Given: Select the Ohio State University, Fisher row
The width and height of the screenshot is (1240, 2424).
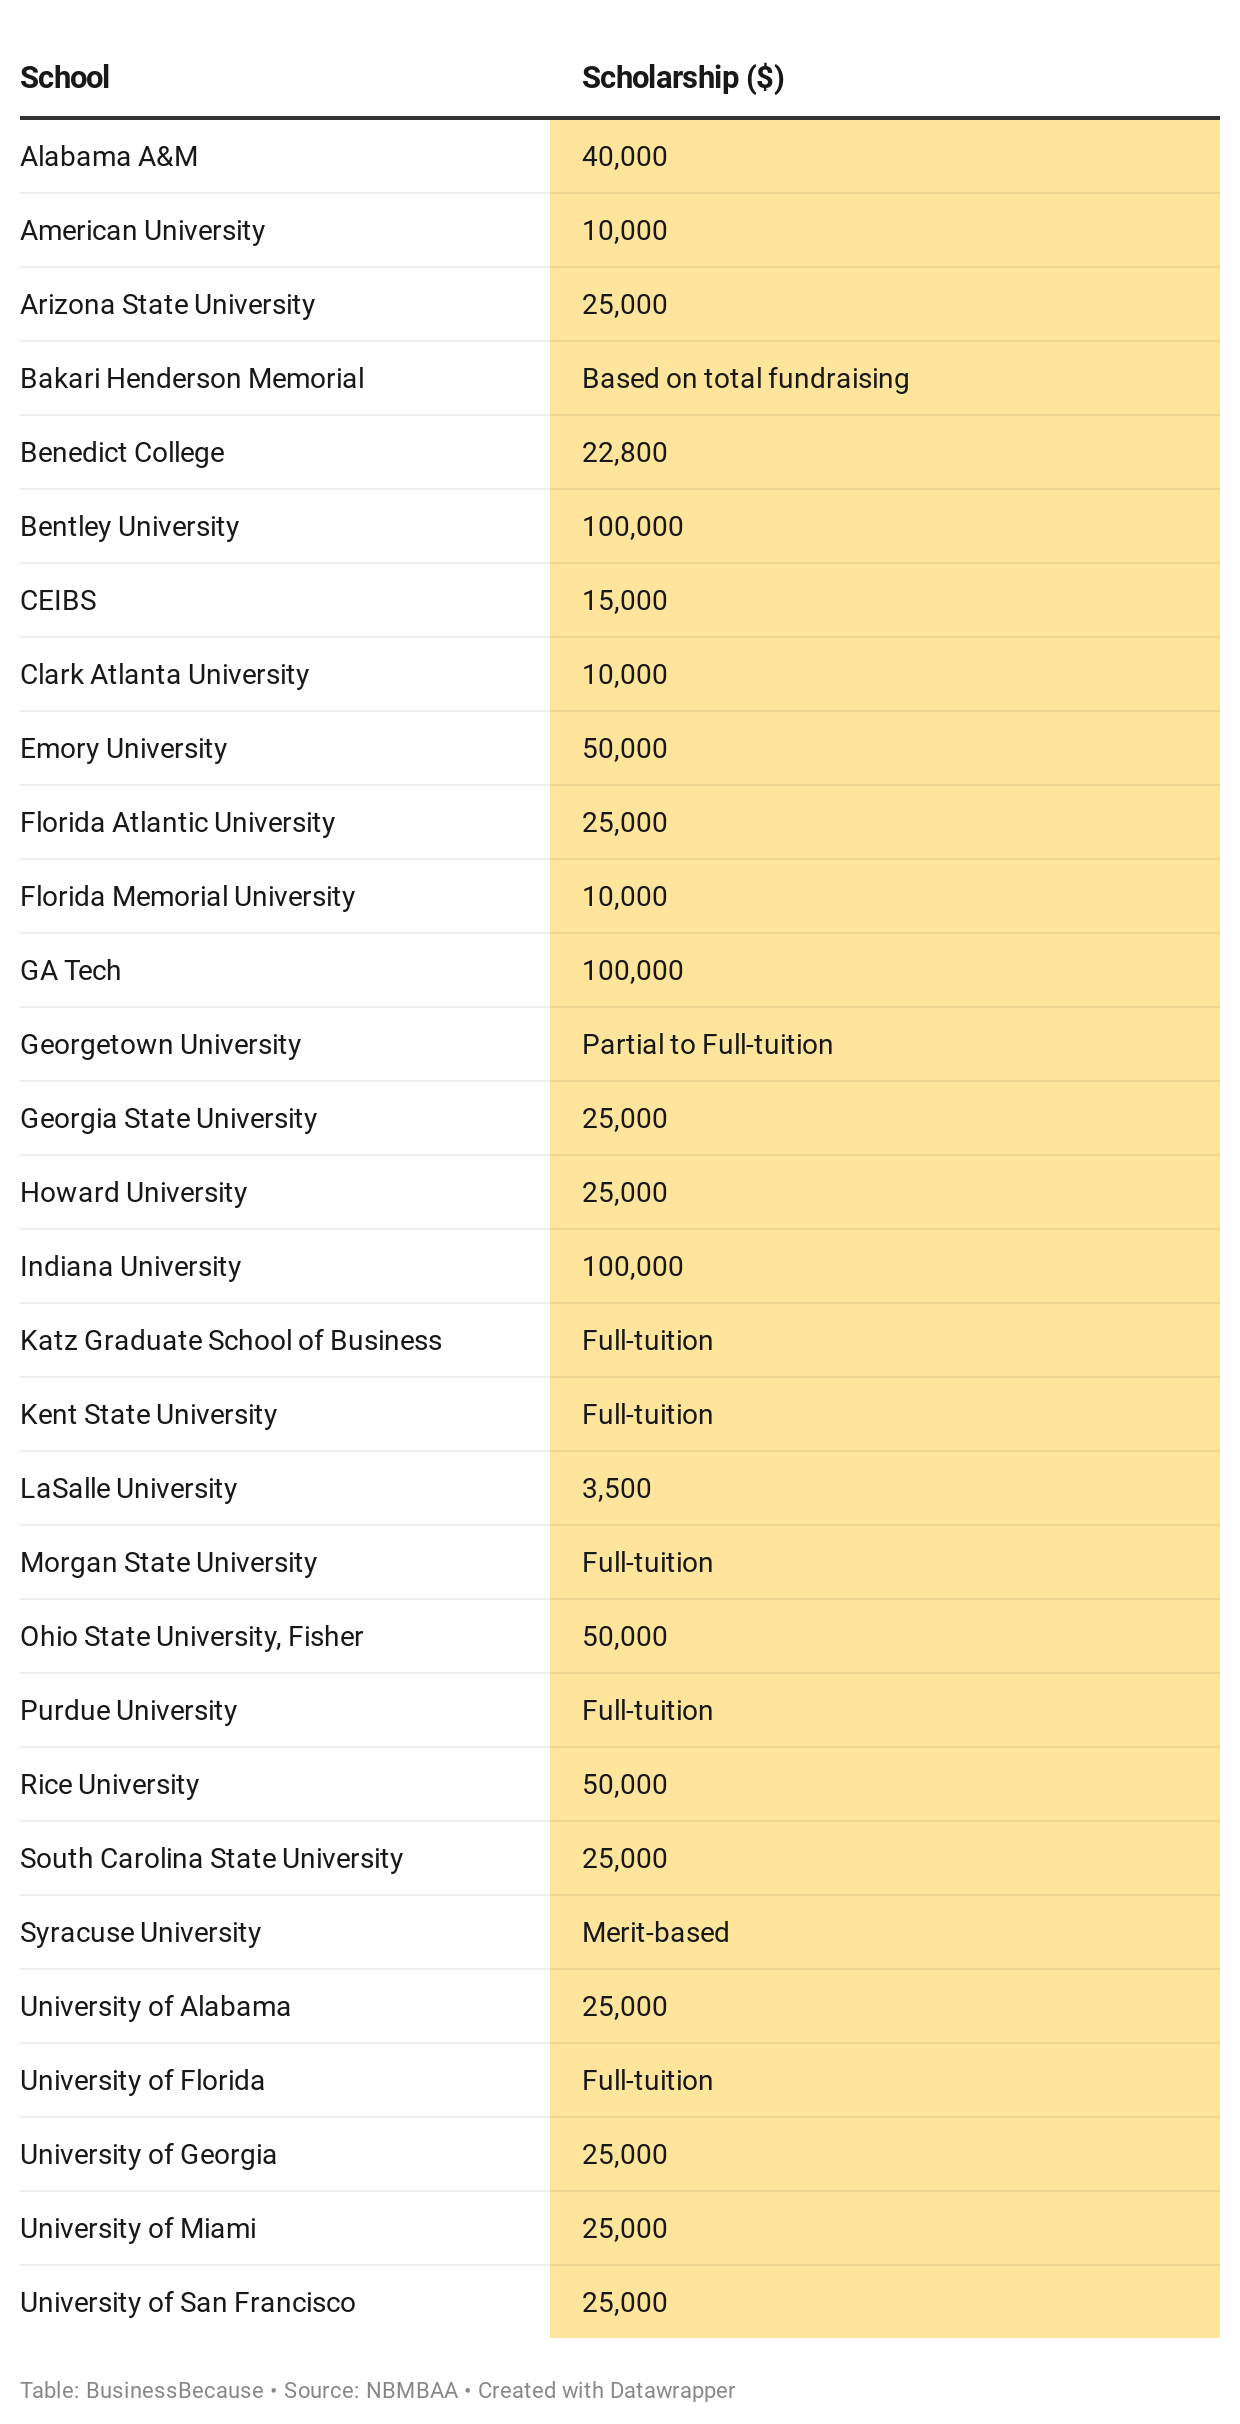Looking at the screenshot, I should coord(191,1637).
